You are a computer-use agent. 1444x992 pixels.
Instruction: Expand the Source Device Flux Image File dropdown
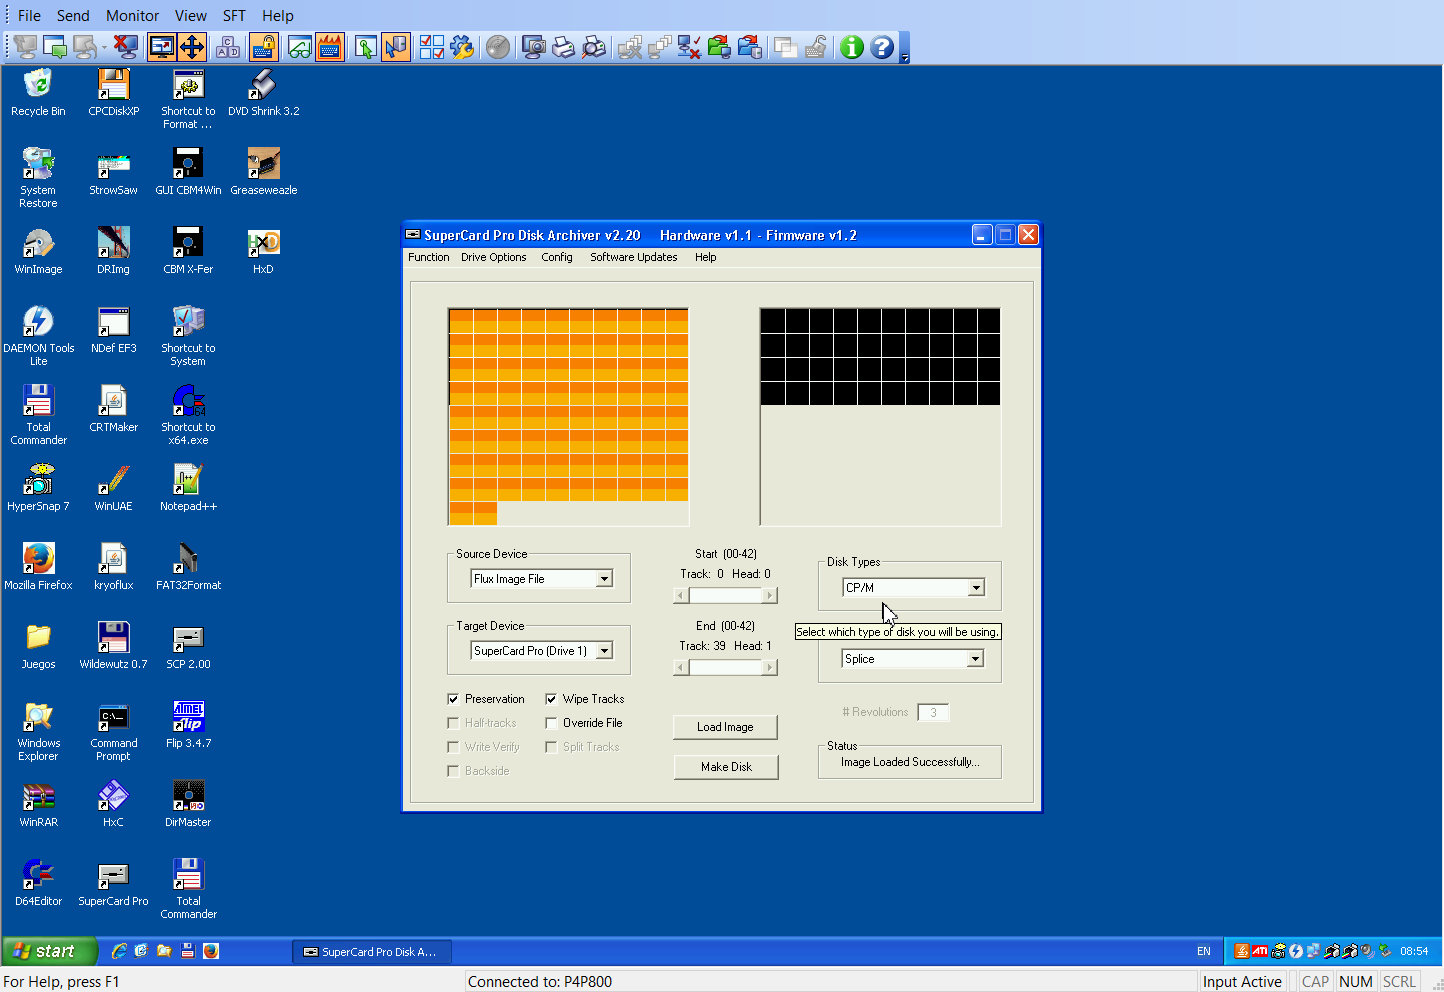pos(604,579)
